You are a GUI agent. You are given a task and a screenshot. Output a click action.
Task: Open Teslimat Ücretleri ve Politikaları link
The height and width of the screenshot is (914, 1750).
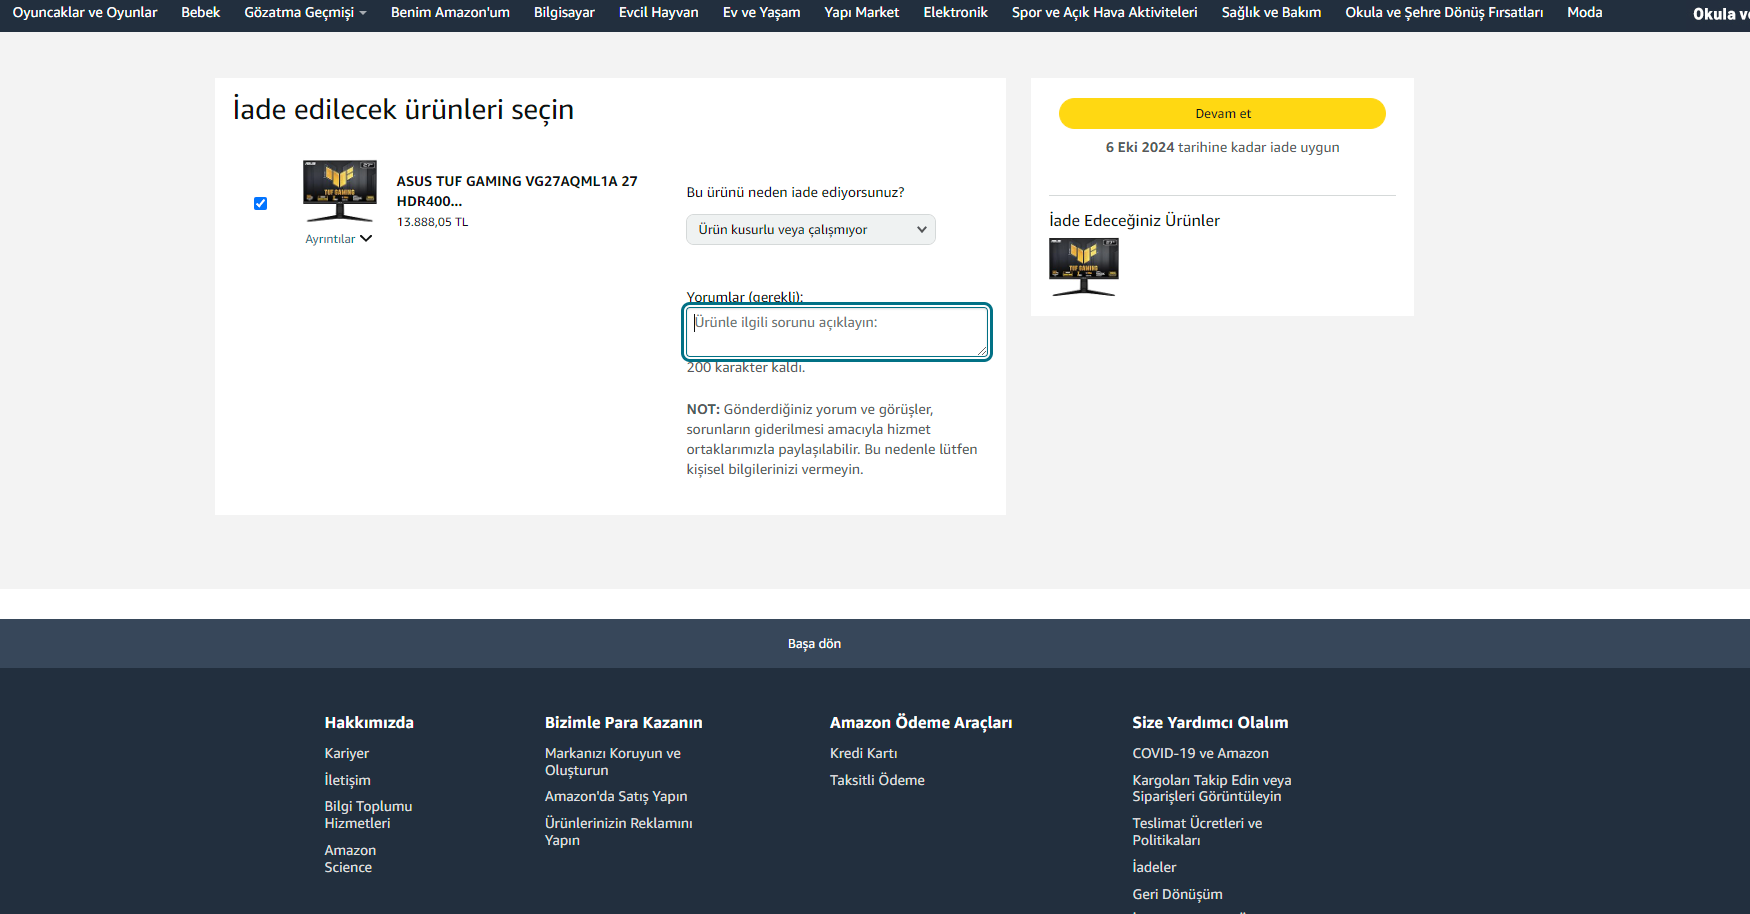pyautogui.click(x=1197, y=832)
